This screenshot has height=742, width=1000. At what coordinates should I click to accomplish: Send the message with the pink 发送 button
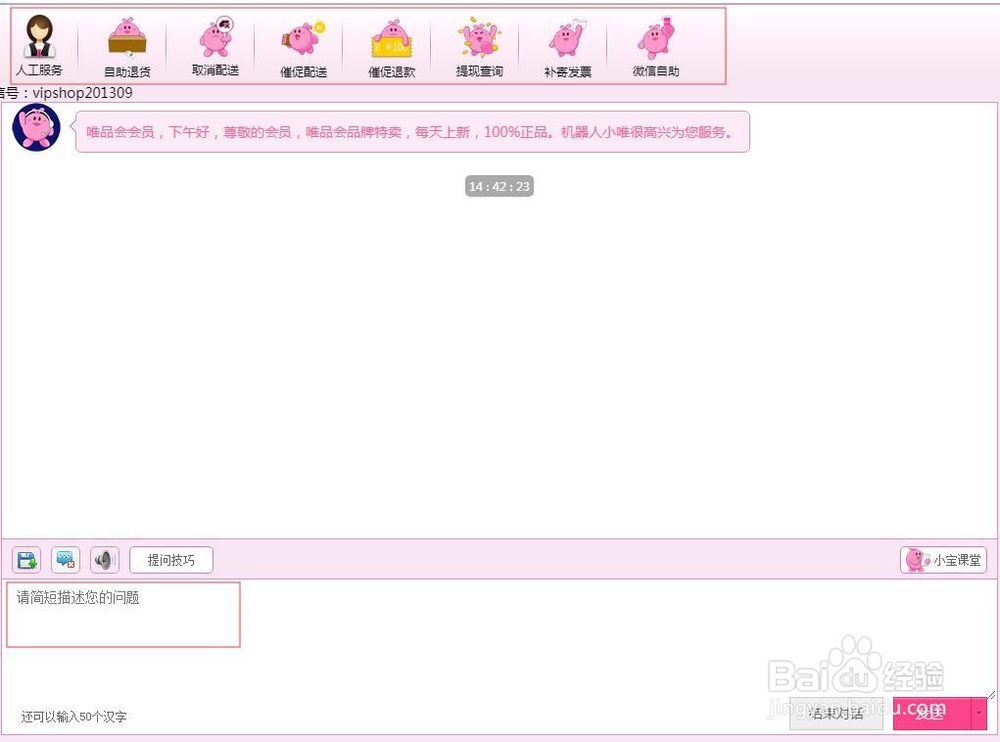coord(931,713)
